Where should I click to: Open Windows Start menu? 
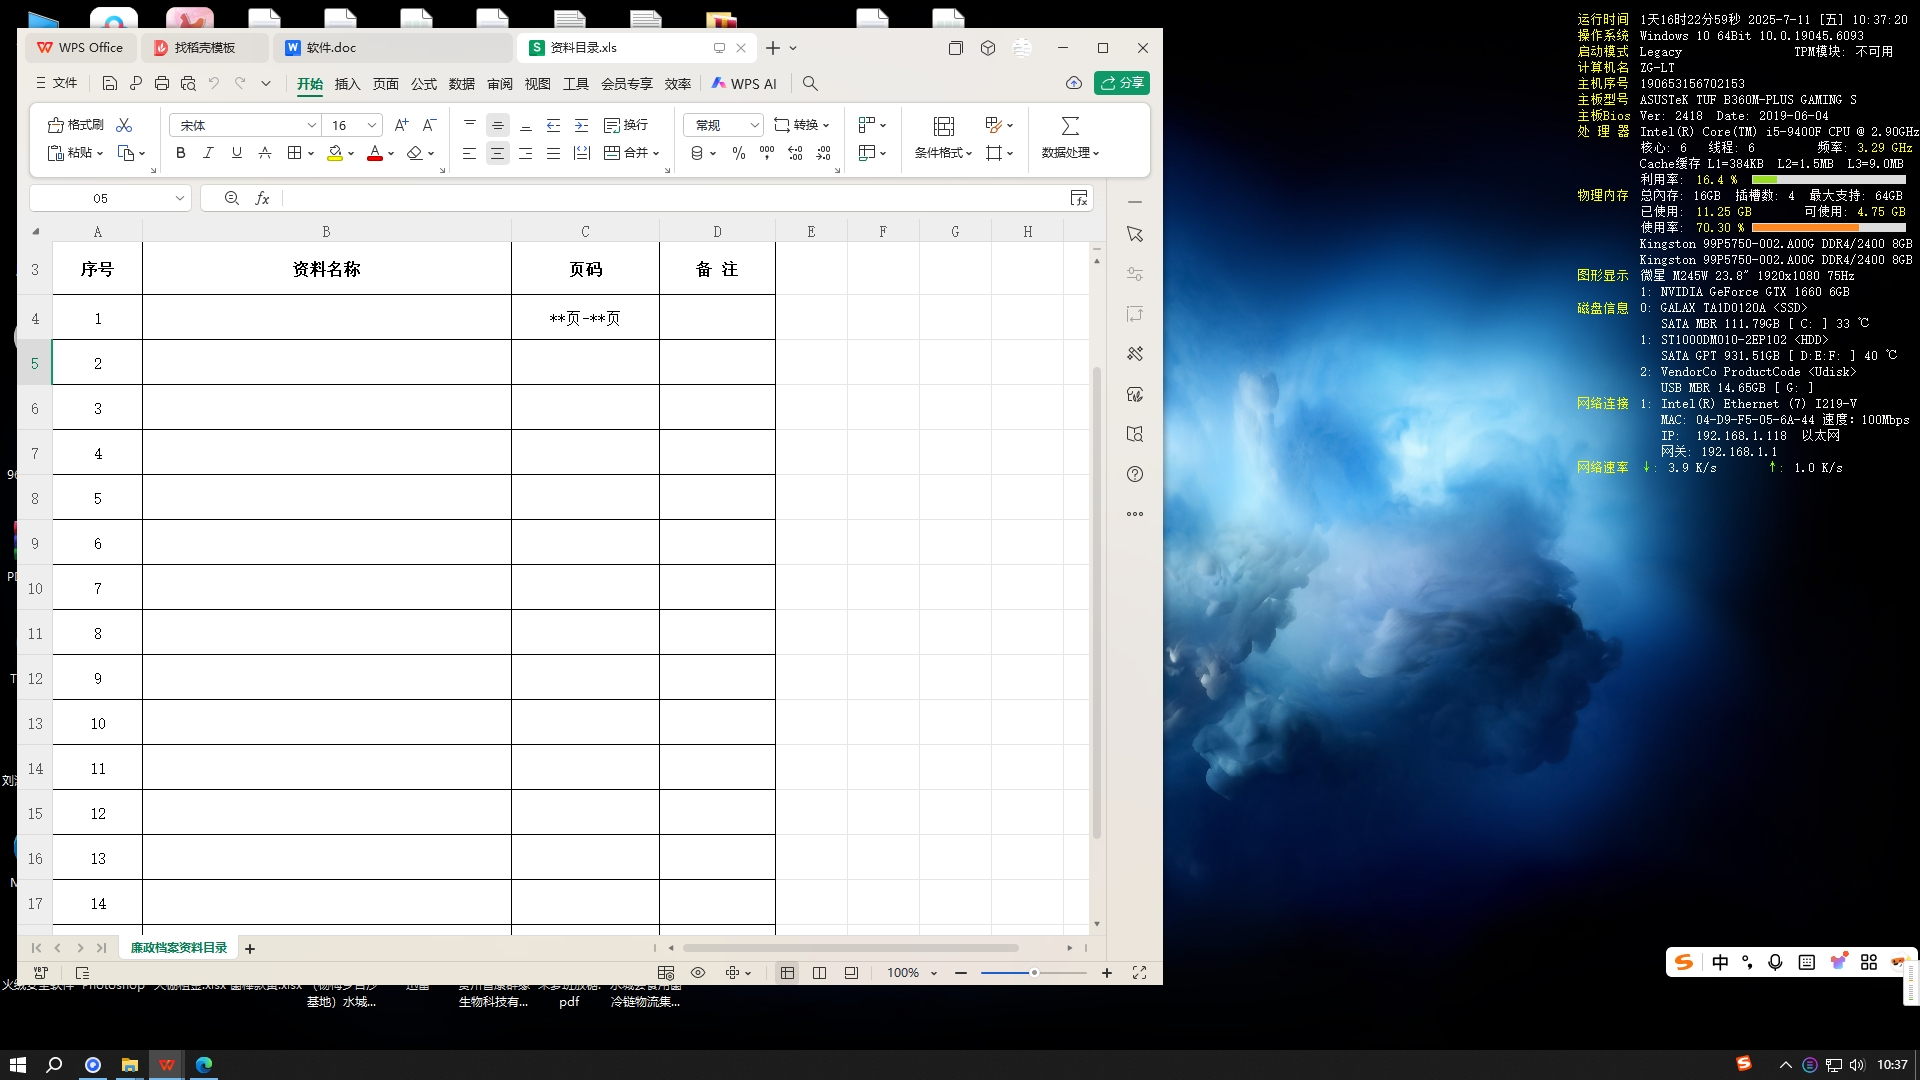[17, 1065]
